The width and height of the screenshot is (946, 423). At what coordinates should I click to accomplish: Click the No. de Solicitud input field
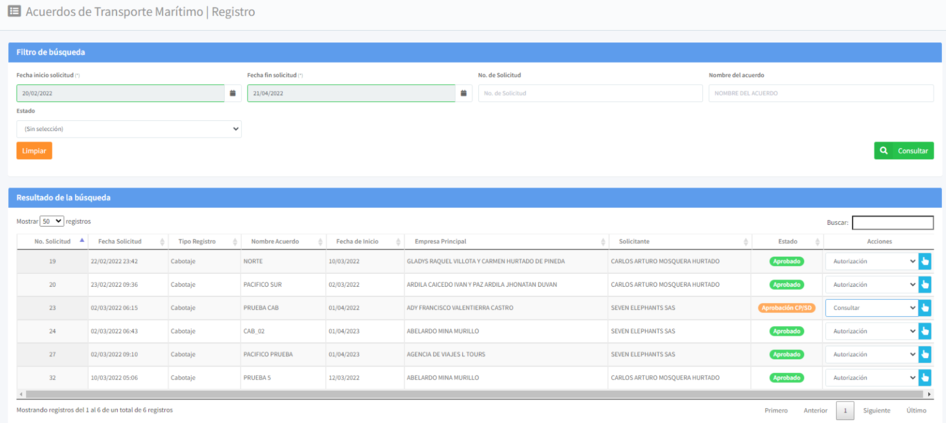coord(590,93)
